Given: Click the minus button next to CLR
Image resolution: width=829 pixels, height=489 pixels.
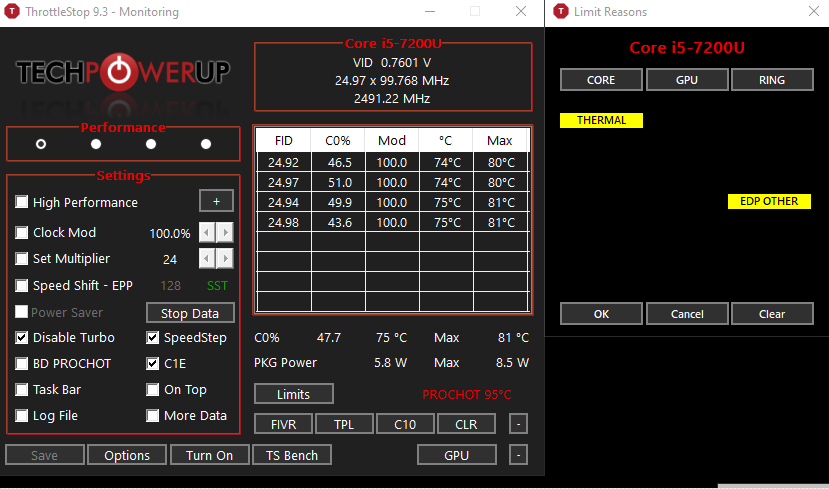Looking at the screenshot, I should click(x=519, y=424).
